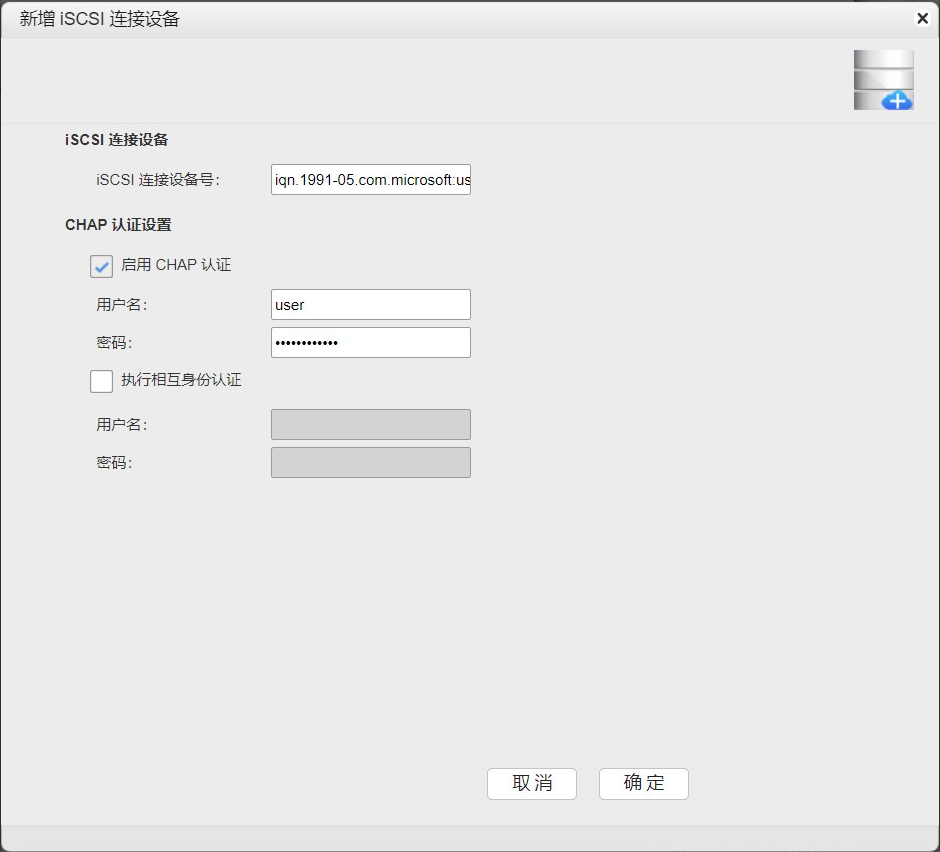Click the disabled mutual authentication 密码 field
Viewport: 940px width, 852px height.
pos(370,463)
